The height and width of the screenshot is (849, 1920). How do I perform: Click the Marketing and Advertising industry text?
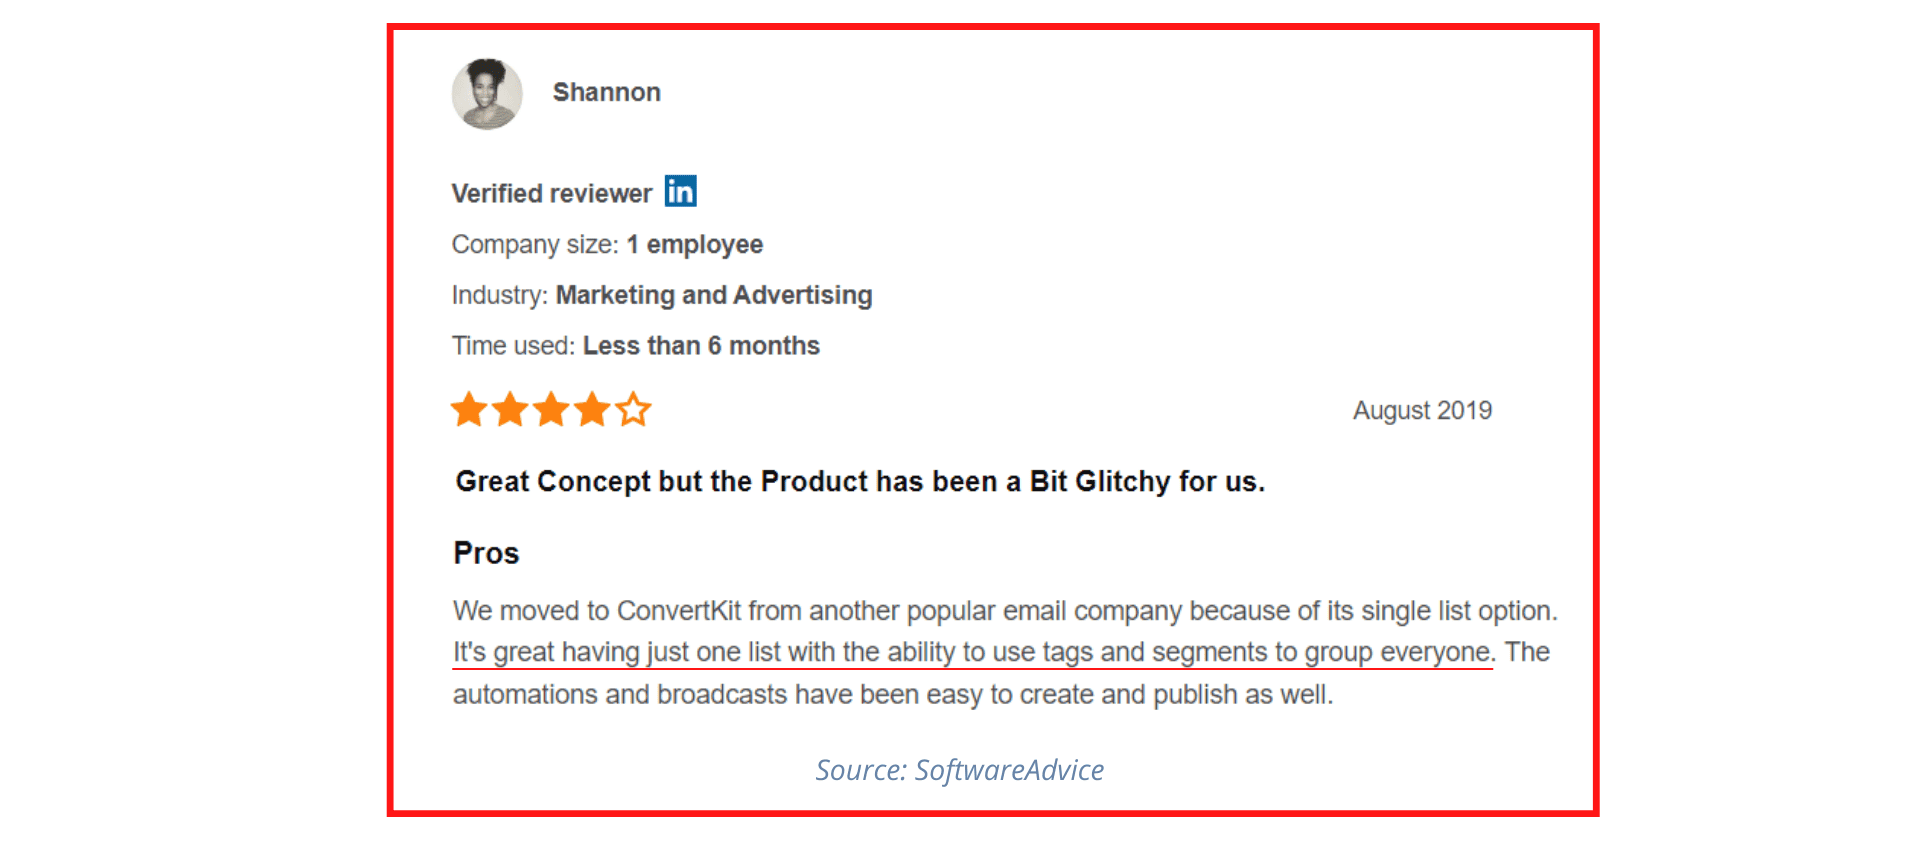714,295
